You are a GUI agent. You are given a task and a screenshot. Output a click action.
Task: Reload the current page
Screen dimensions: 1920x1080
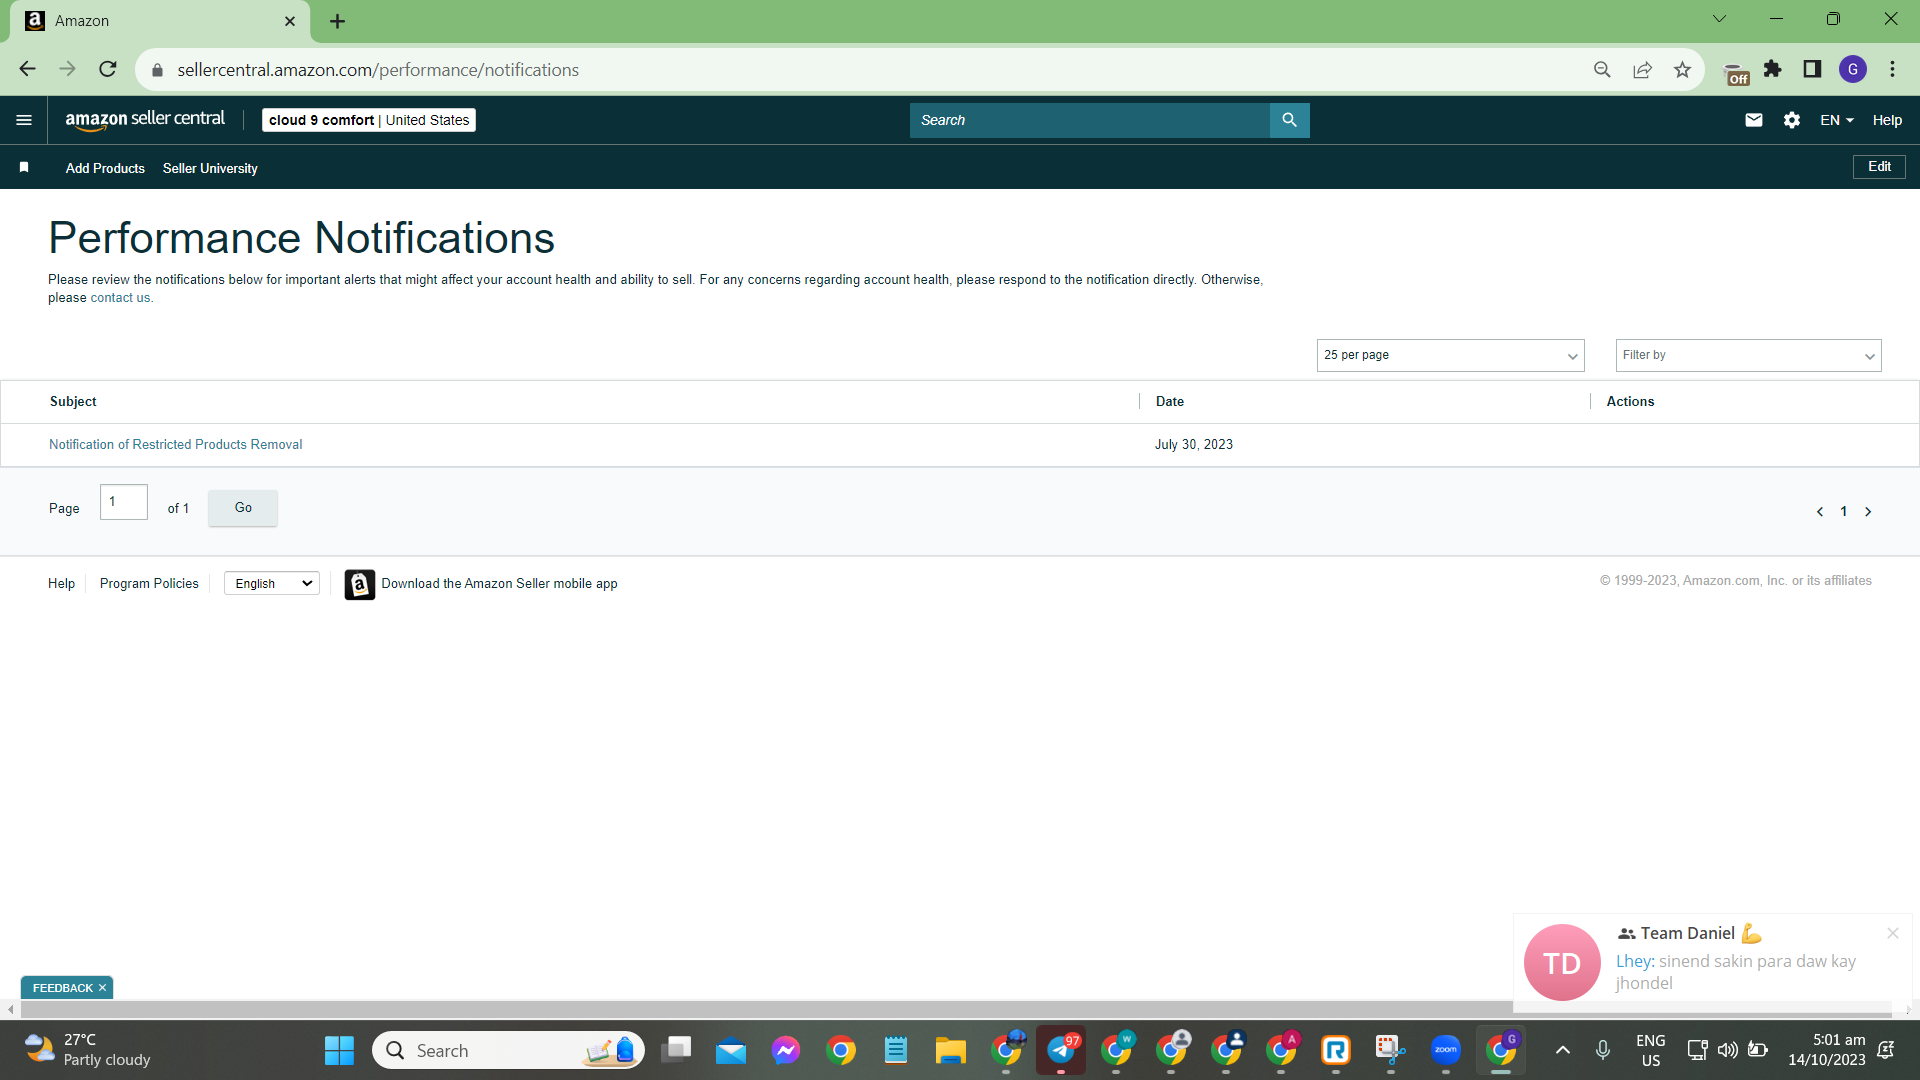[x=108, y=69]
